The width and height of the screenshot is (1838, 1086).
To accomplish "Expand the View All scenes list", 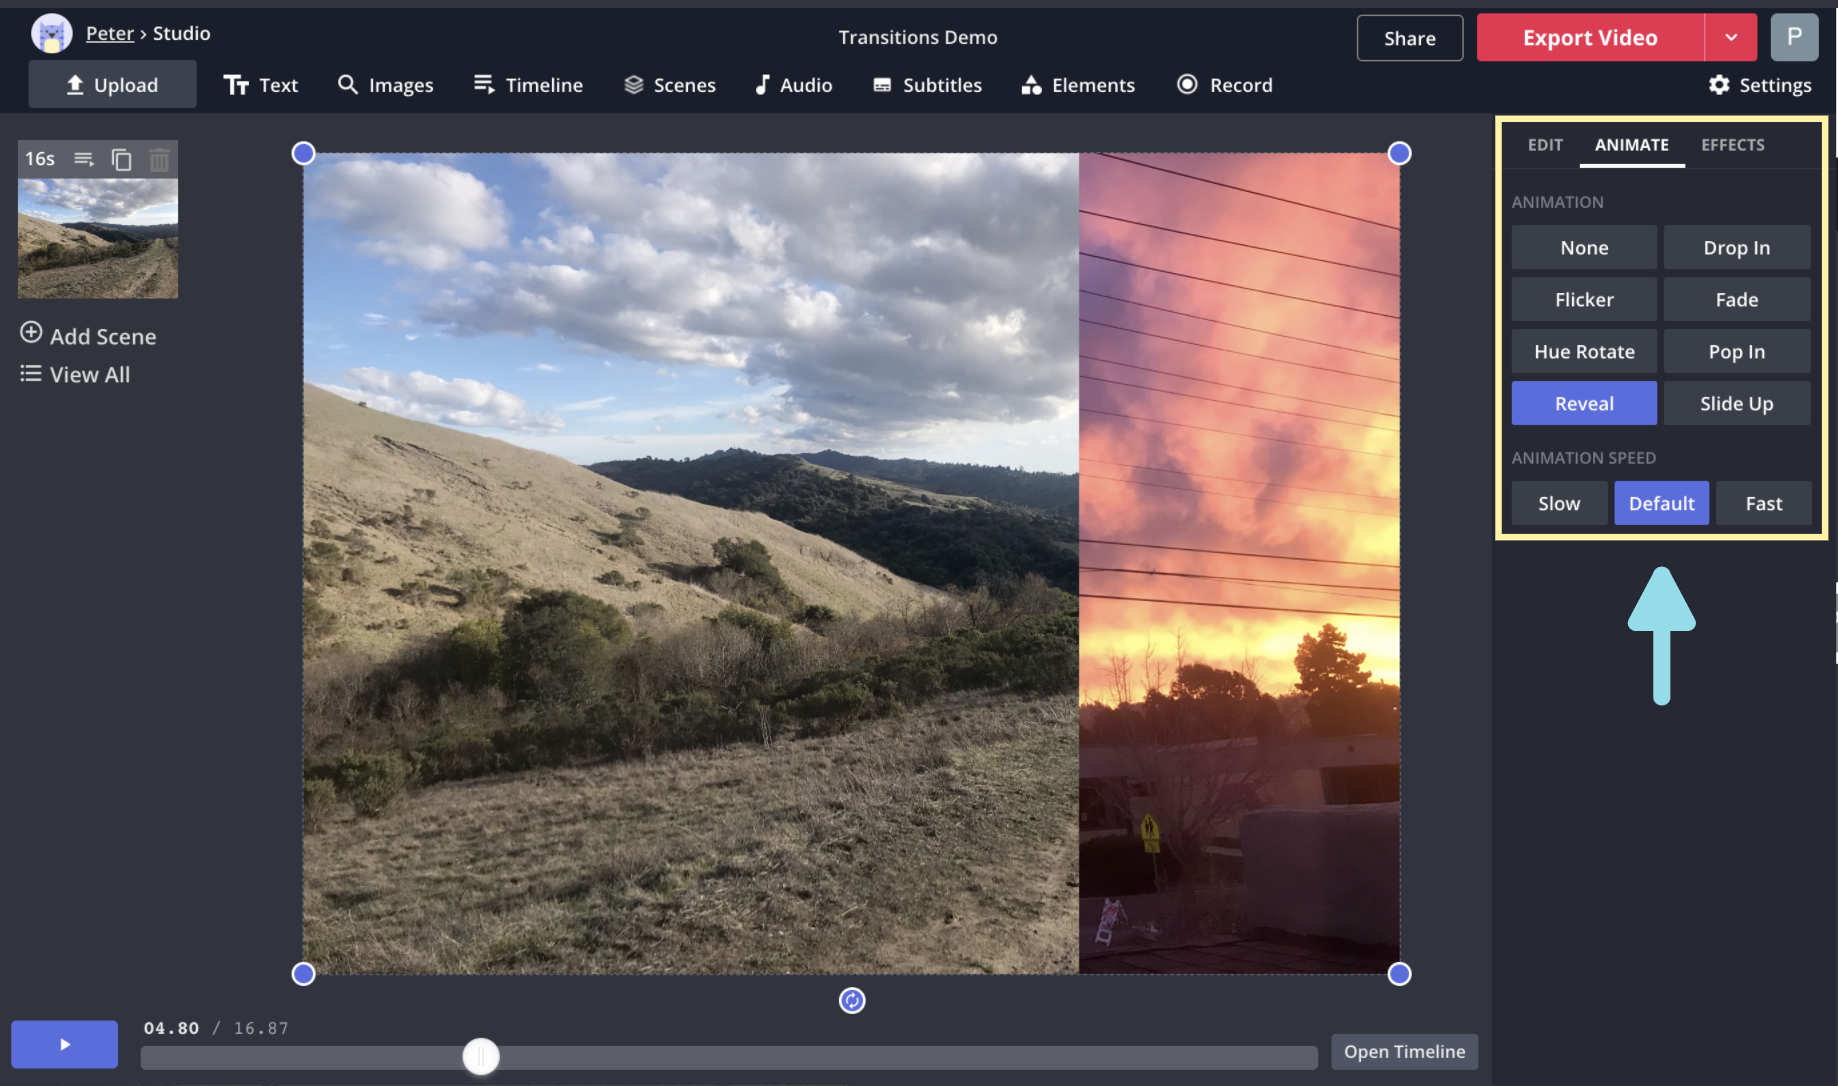I will [x=75, y=375].
